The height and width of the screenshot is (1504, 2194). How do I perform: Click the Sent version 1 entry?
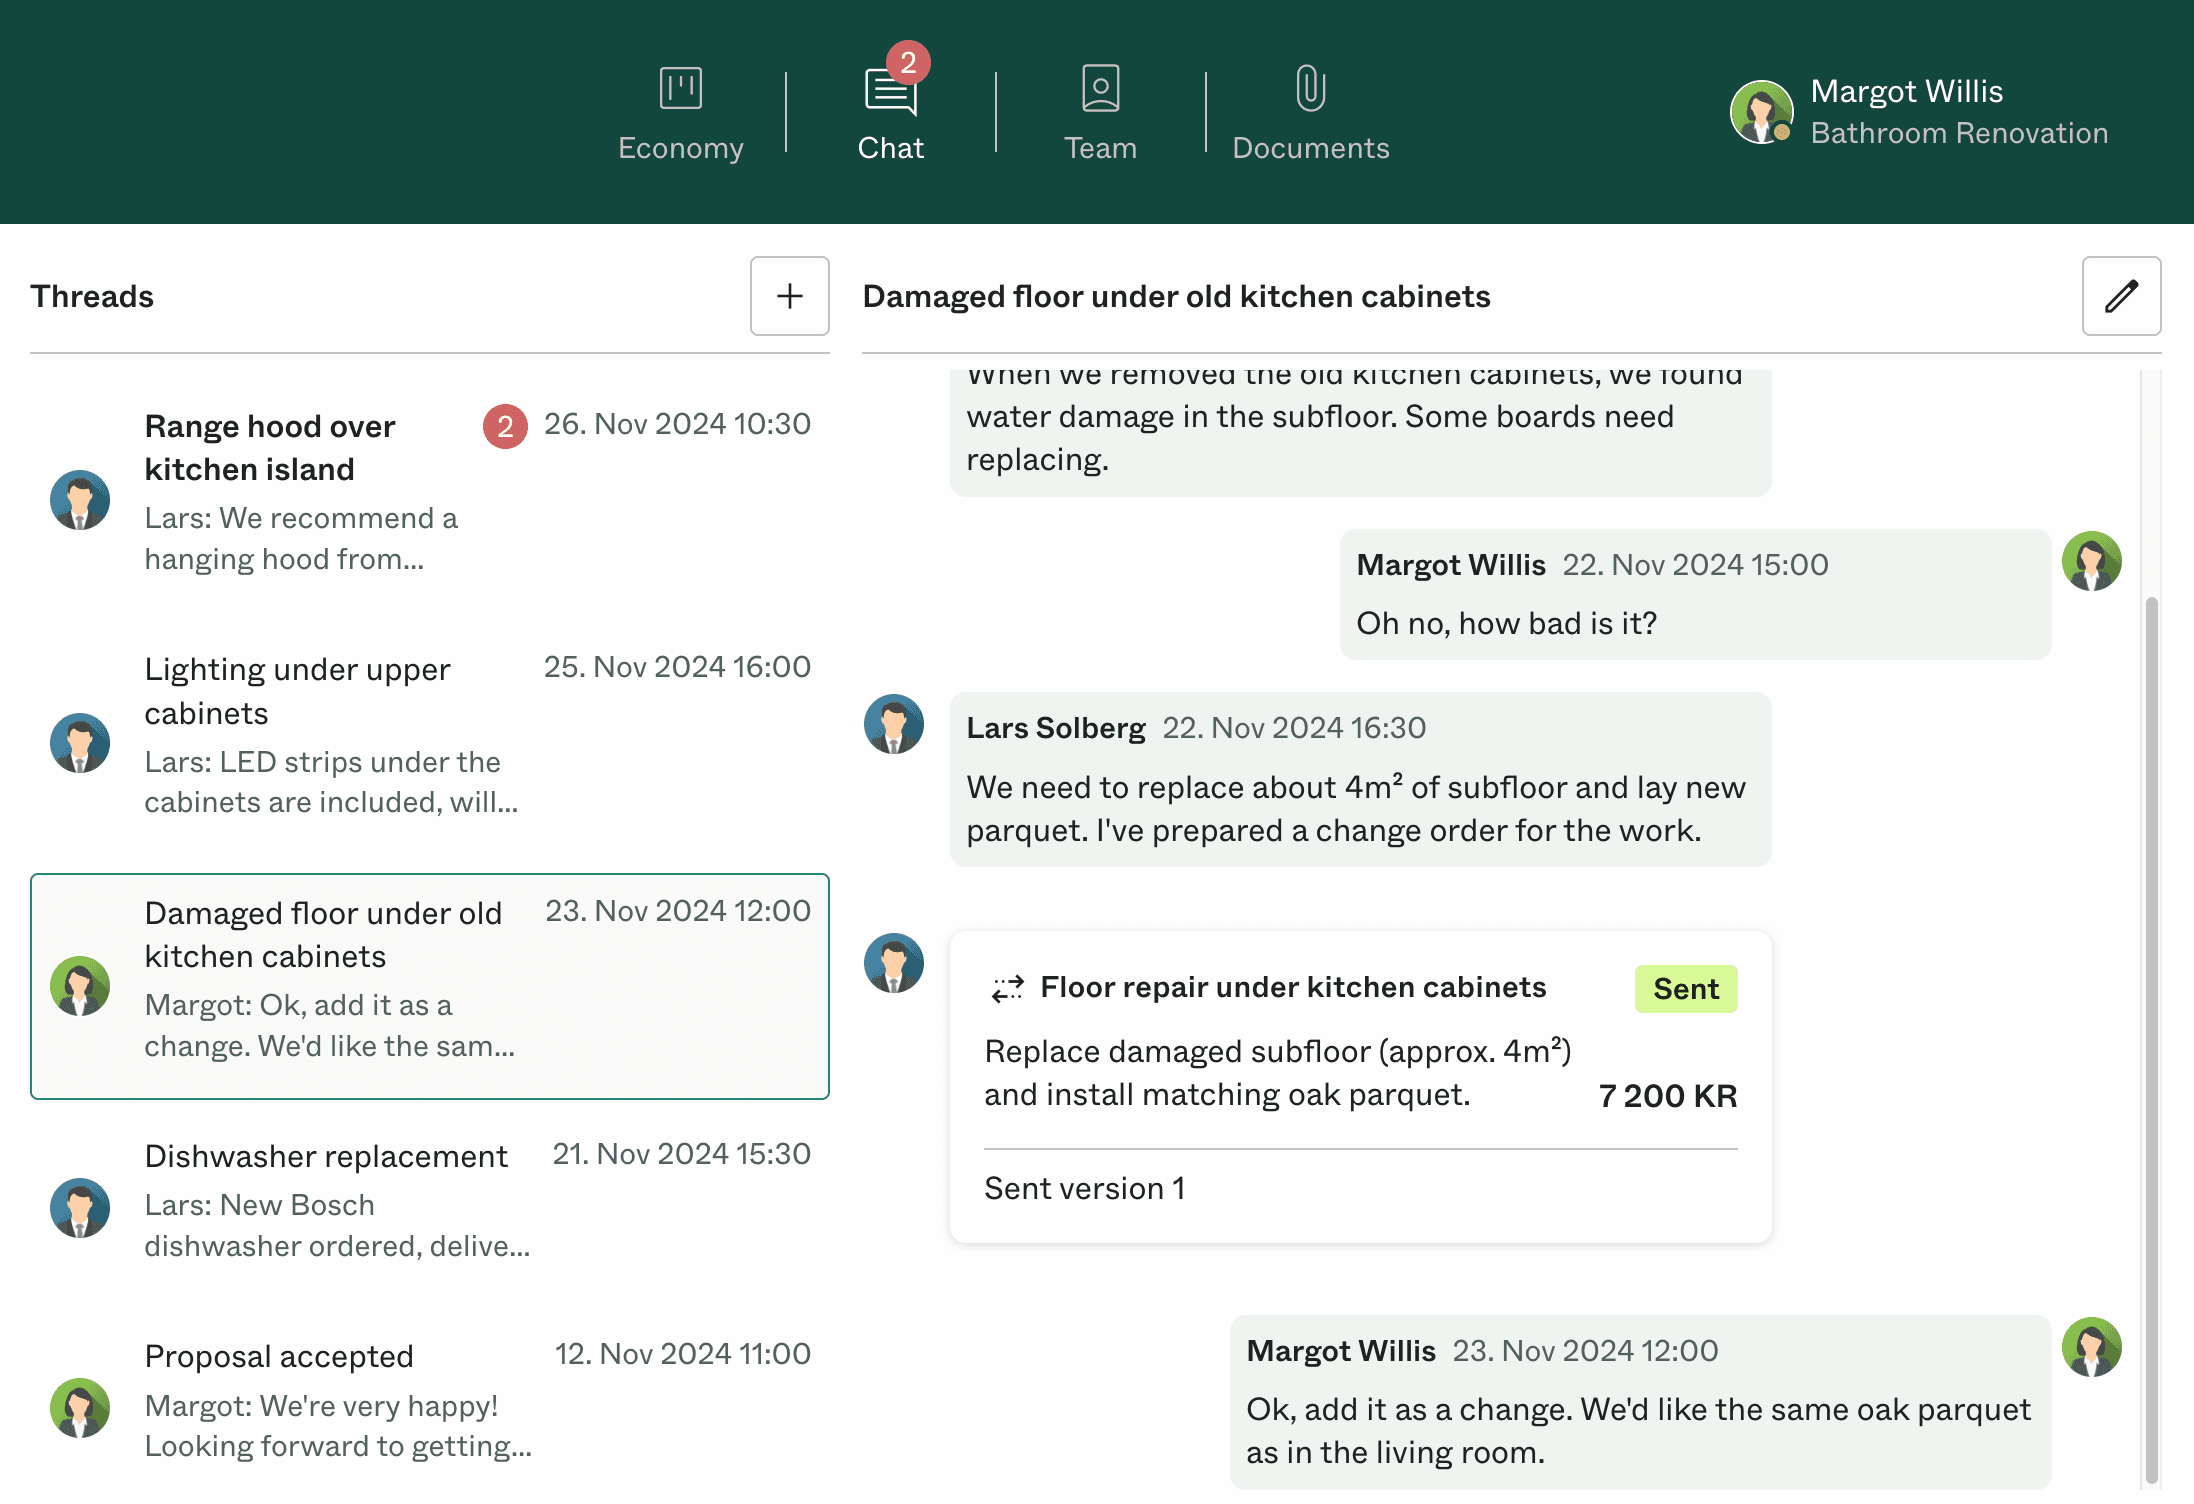click(1084, 1188)
